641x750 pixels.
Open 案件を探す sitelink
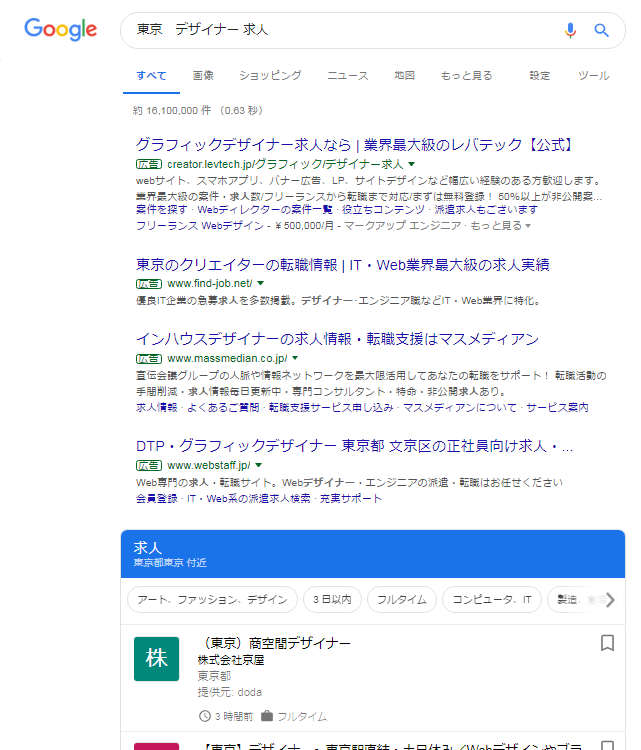pyautogui.click(x=162, y=210)
